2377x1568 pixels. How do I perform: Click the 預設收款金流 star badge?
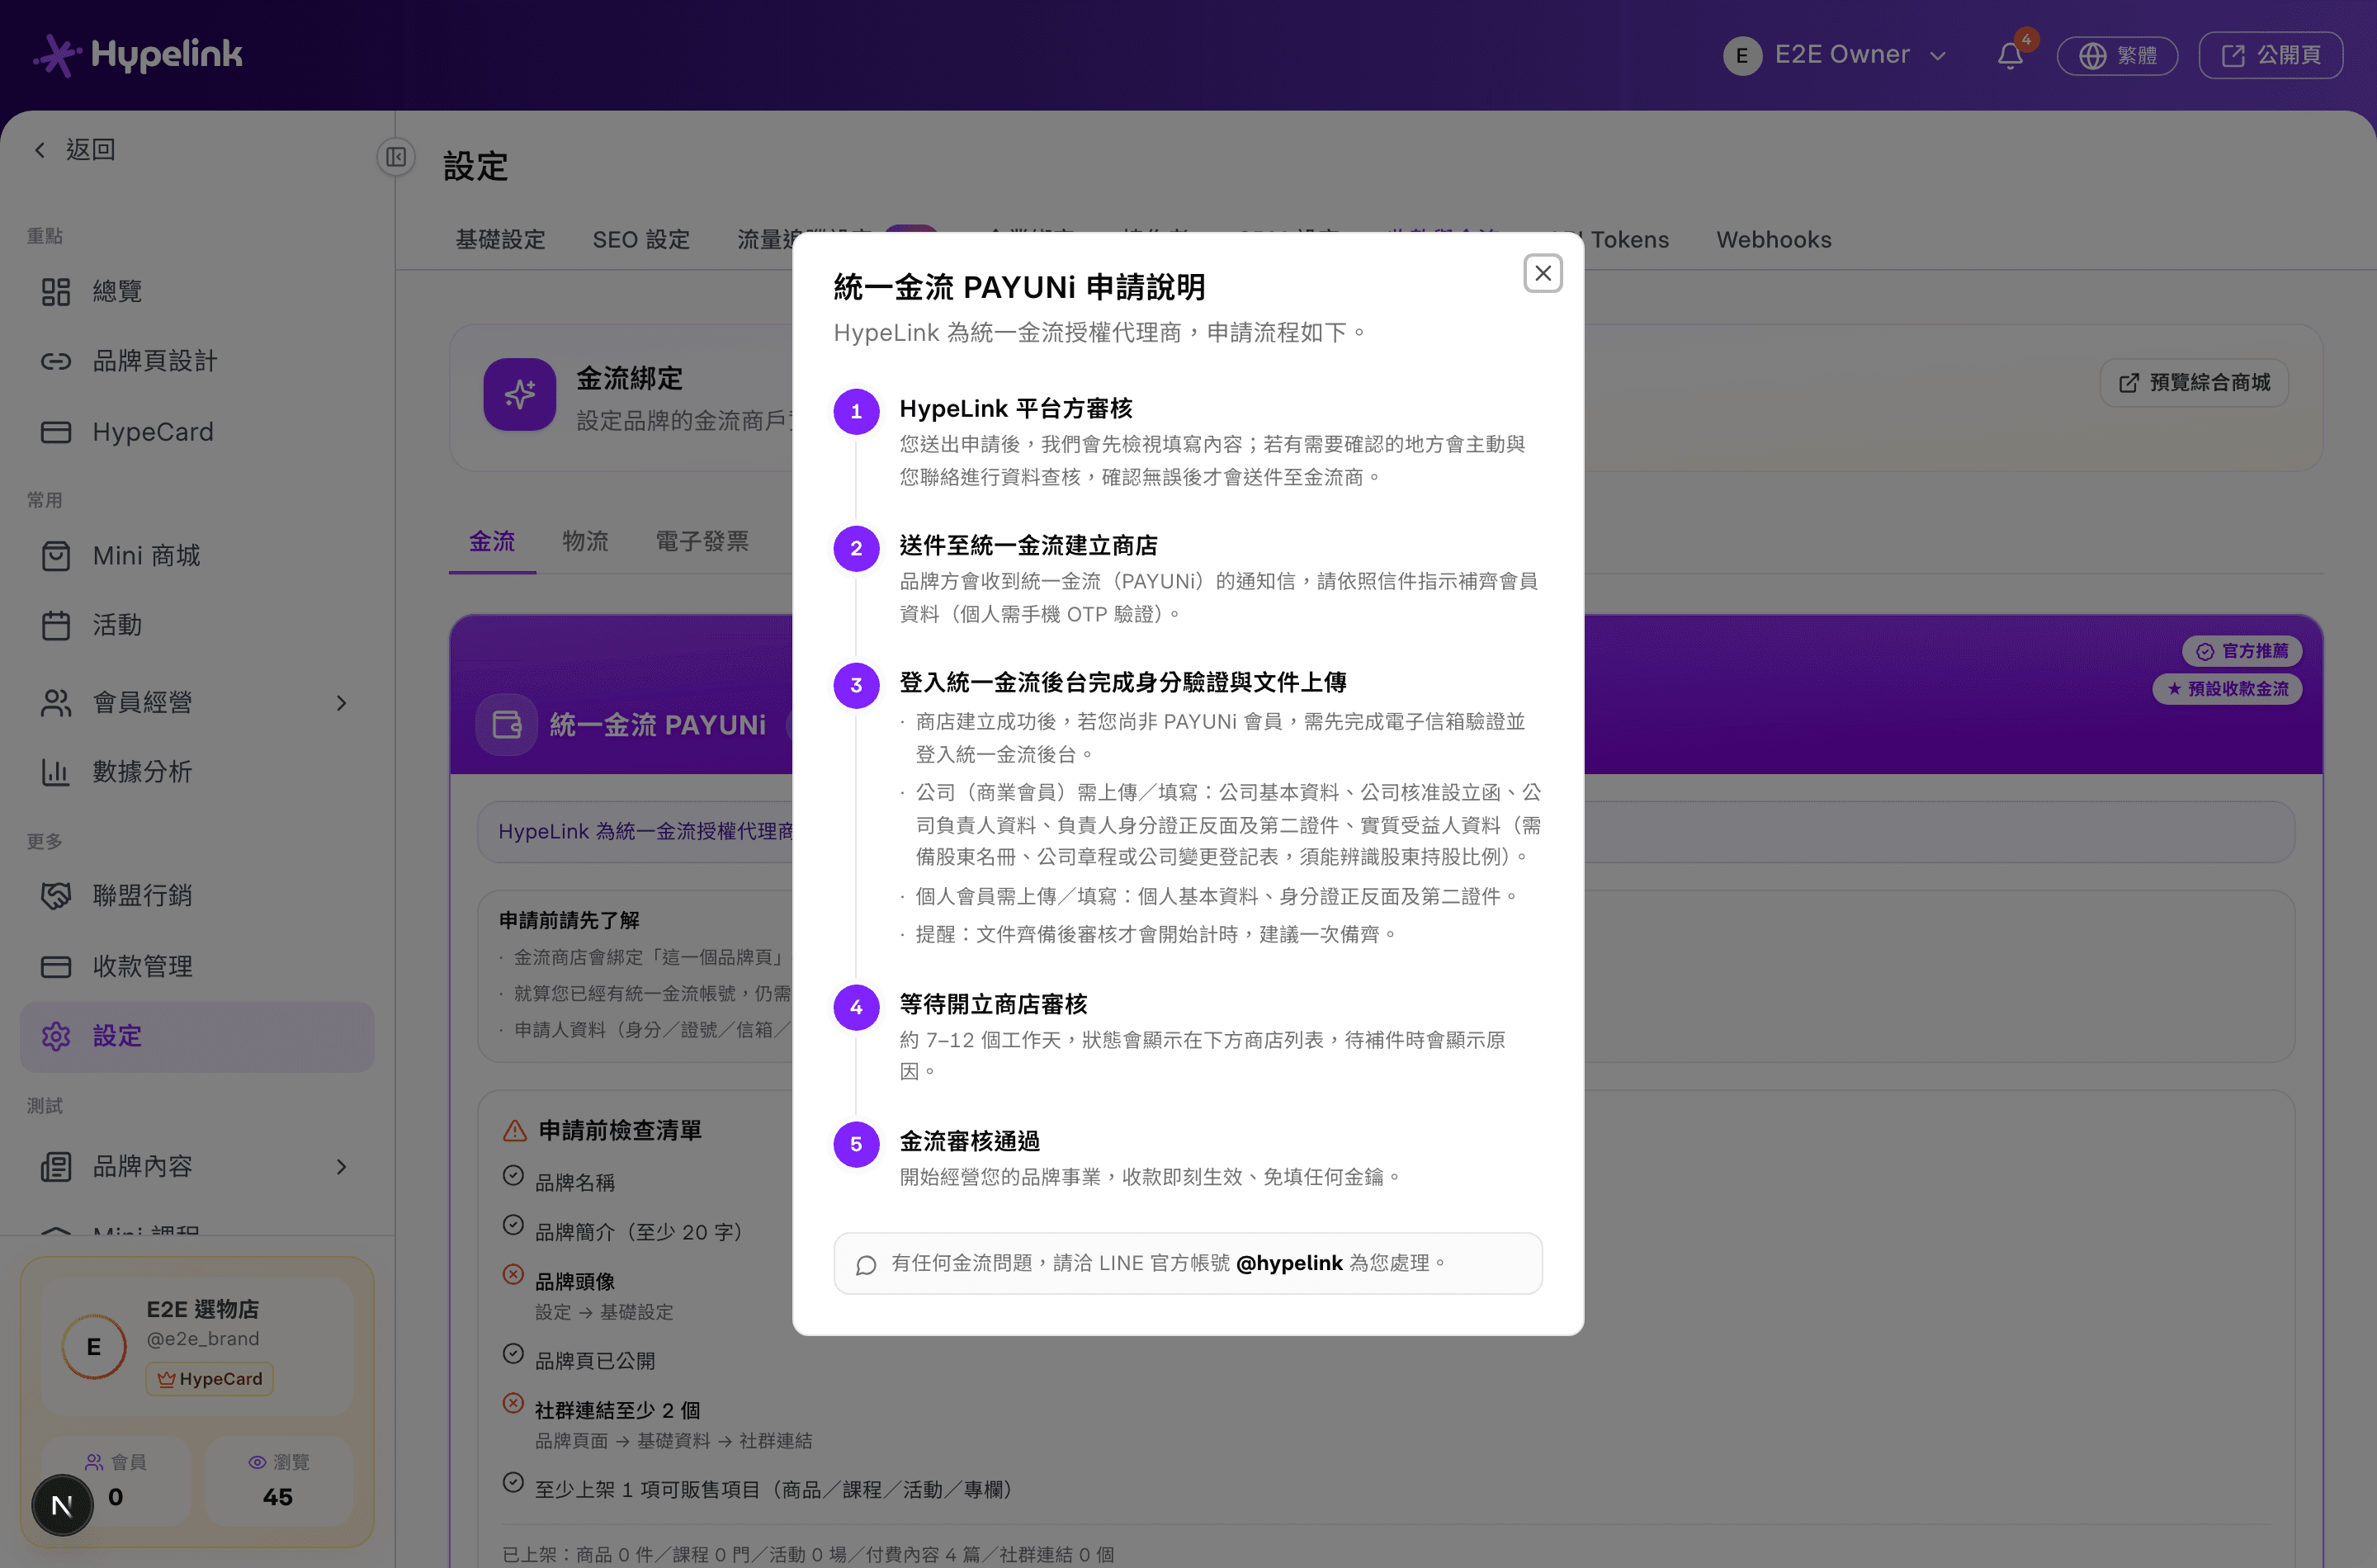pos(2227,689)
